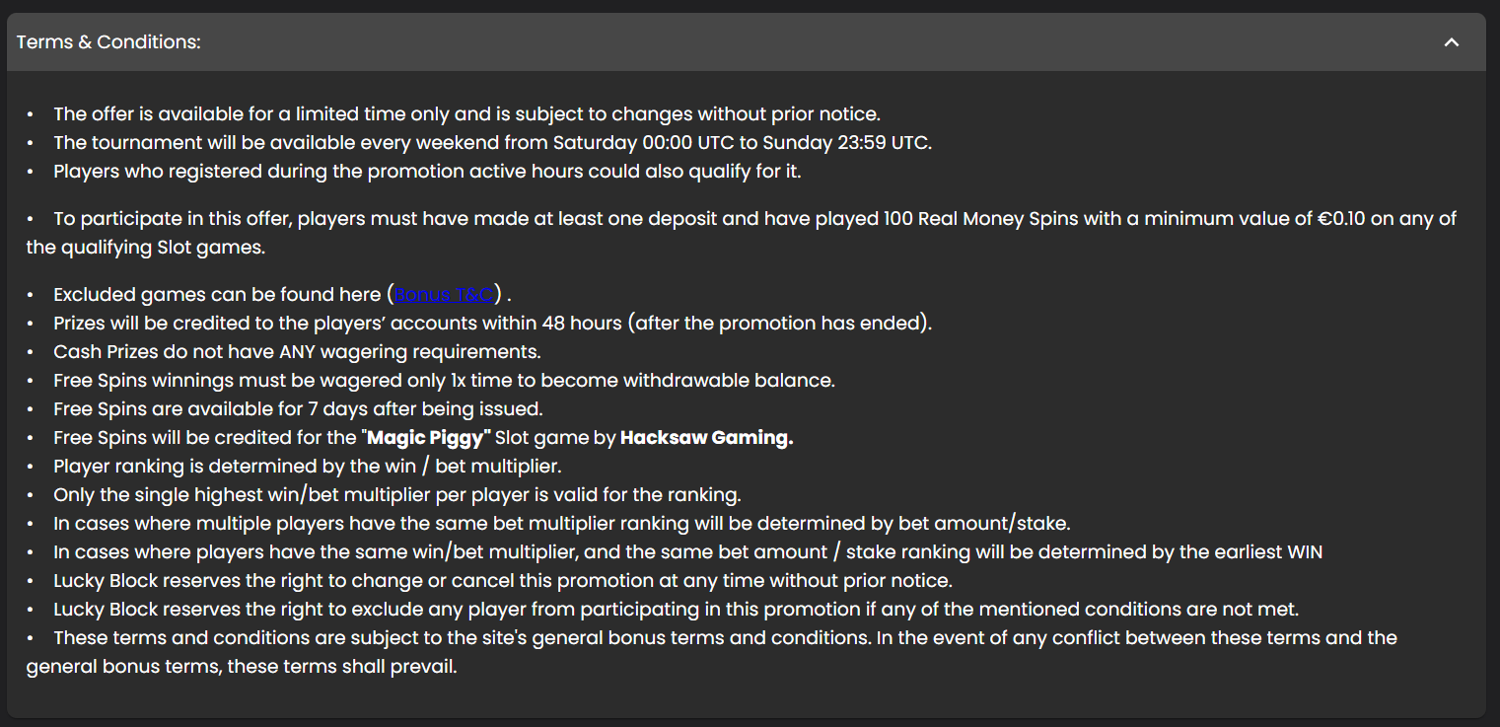Click the weekend tournament schedule line
Viewport: 1500px width, 727px height.
492,143
